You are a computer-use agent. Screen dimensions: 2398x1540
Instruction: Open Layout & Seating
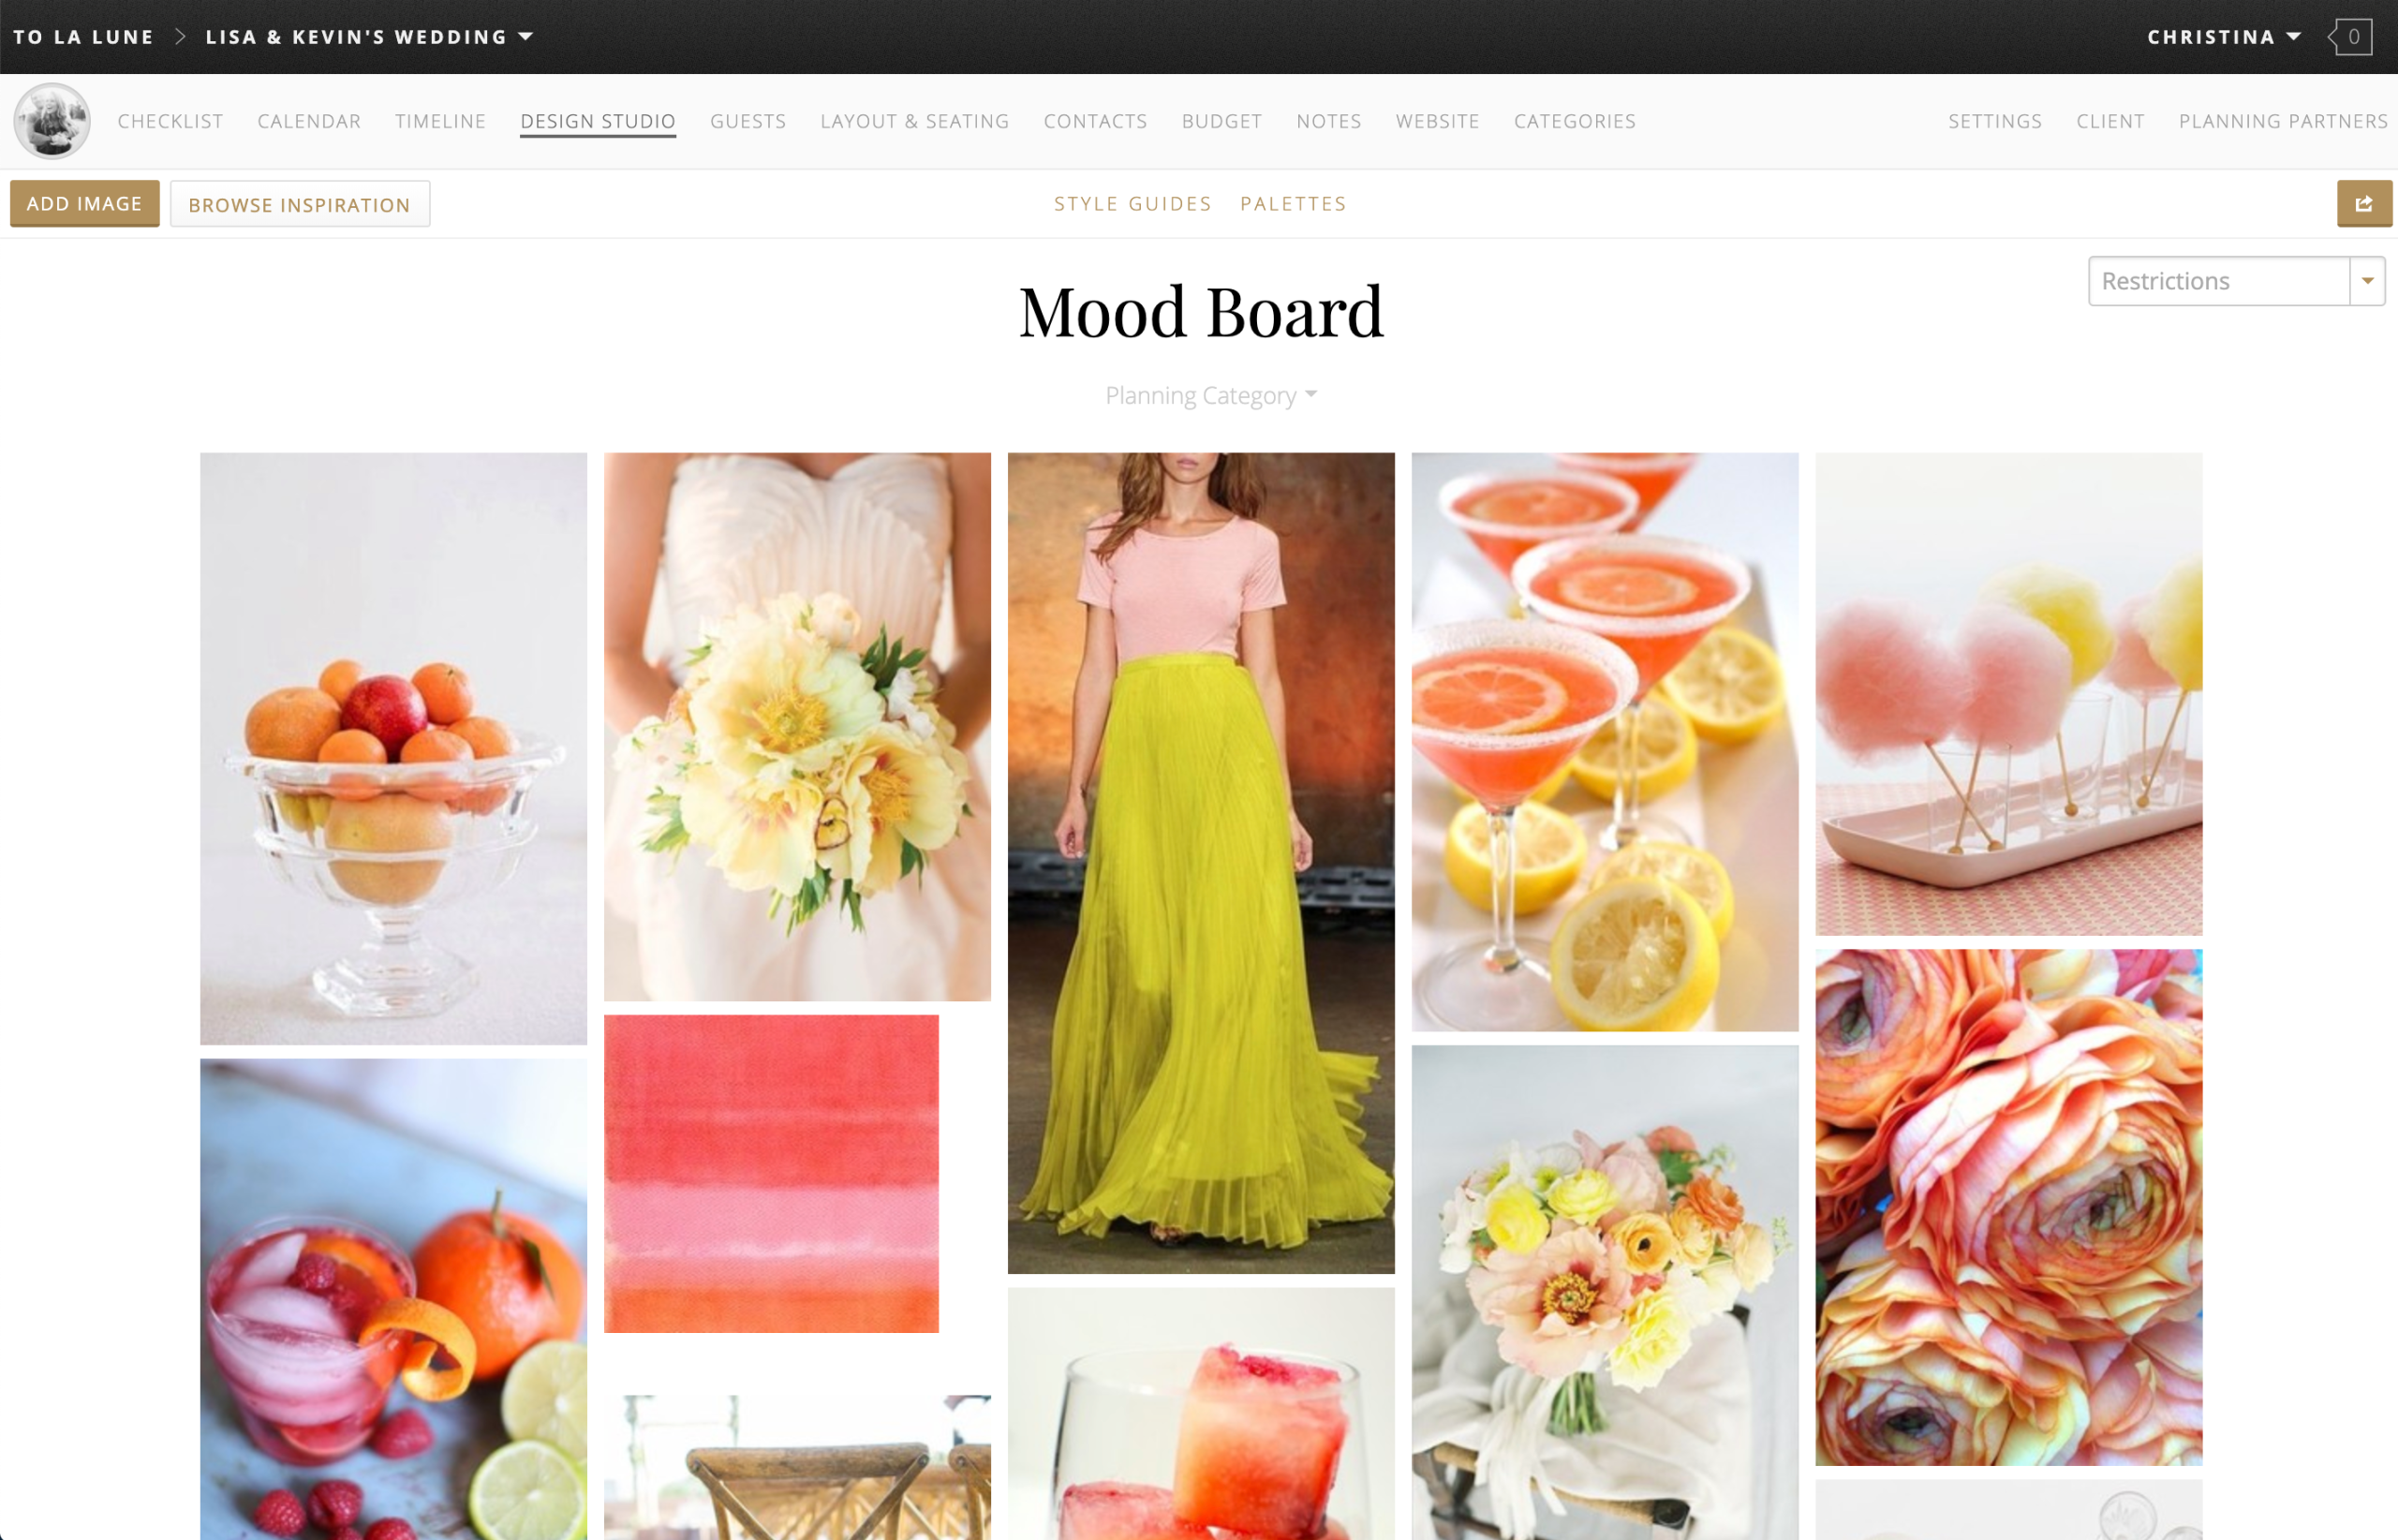[913, 121]
